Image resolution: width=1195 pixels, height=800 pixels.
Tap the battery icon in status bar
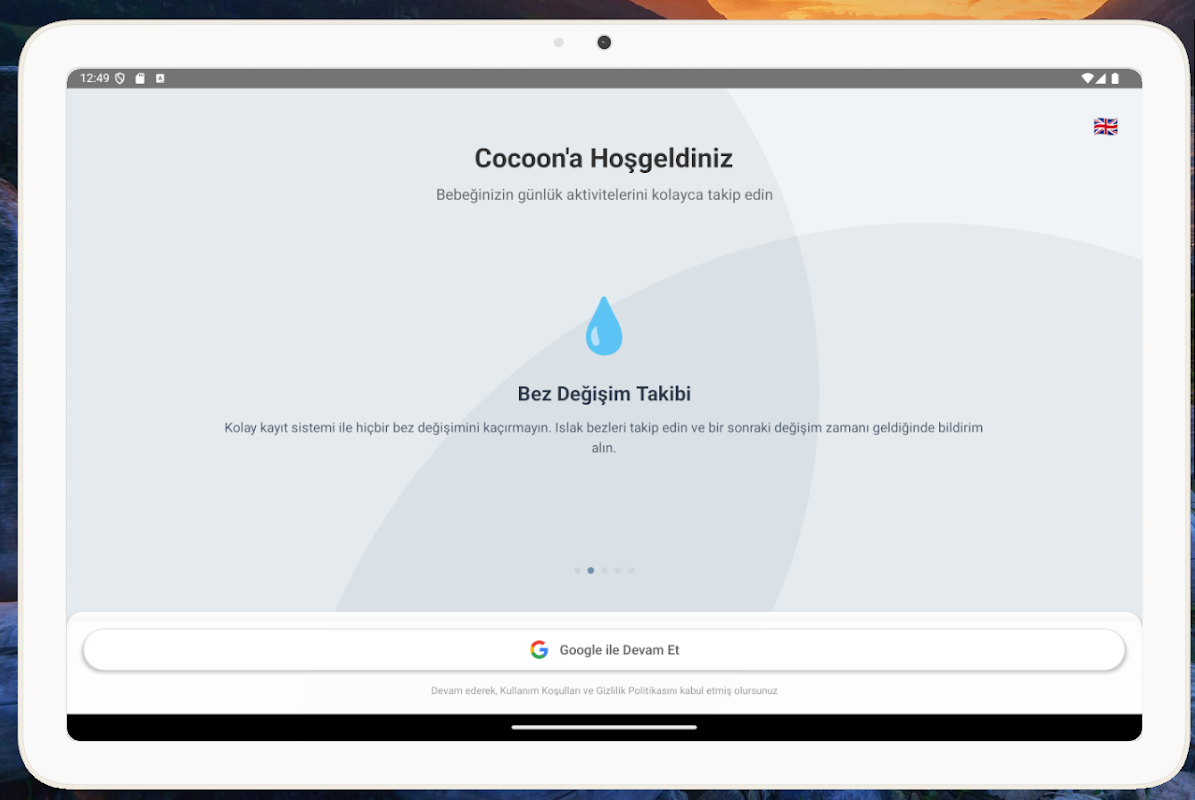click(1115, 78)
